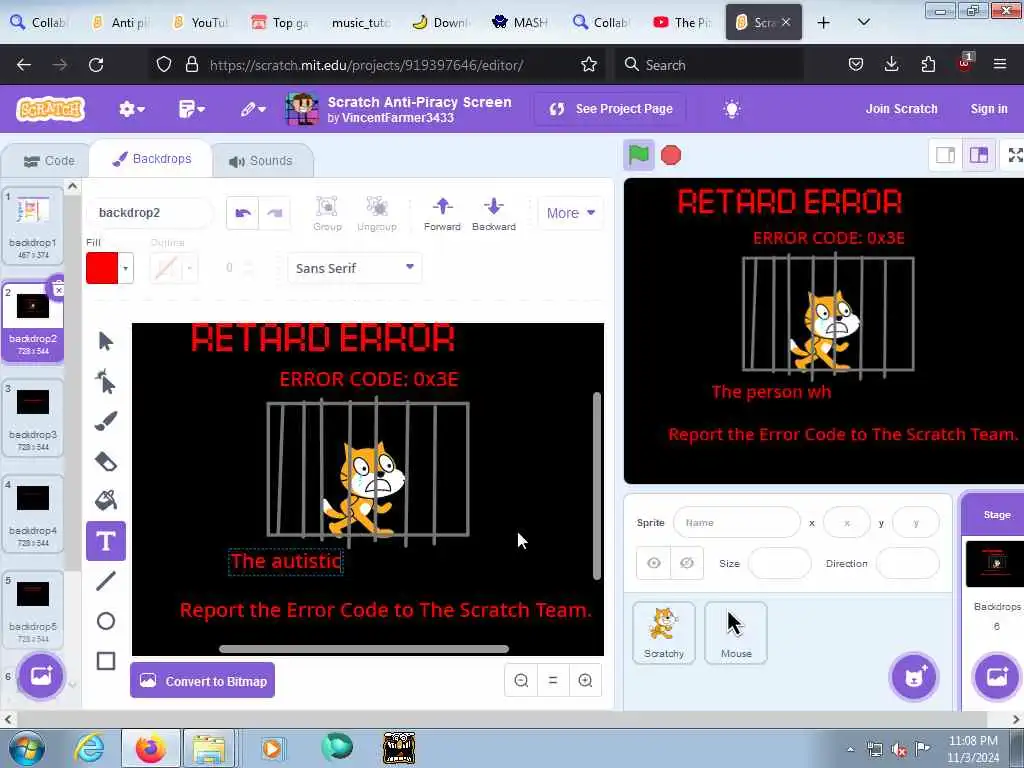The image size is (1024, 768).
Task: Switch to large stage layout
Action: point(978,155)
